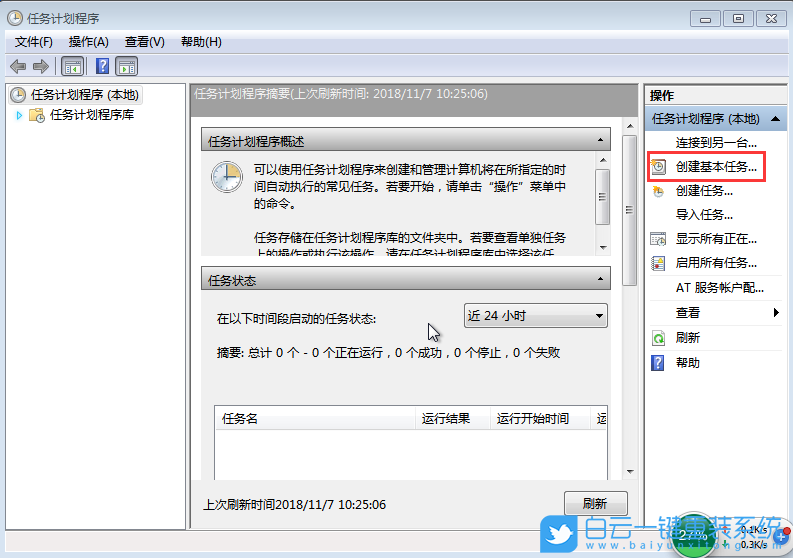Open the 近 24 小时 time range dropdown
The width and height of the screenshot is (793, 558).
[x=536, y=316]
